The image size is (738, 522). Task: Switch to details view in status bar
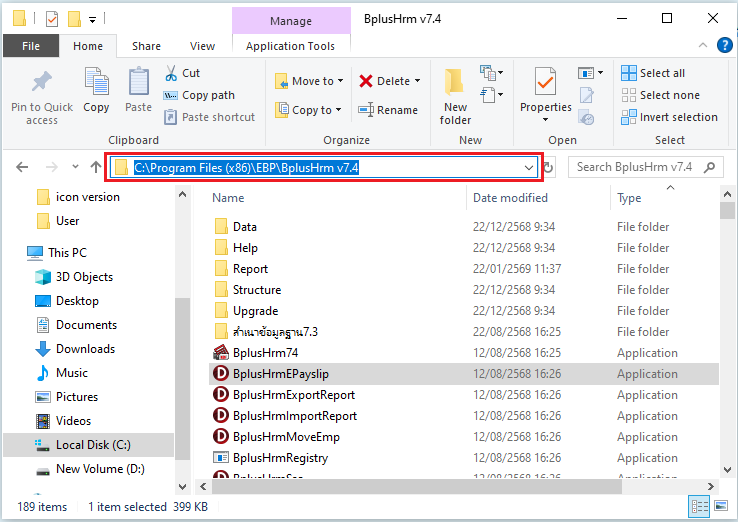(701, 507)
